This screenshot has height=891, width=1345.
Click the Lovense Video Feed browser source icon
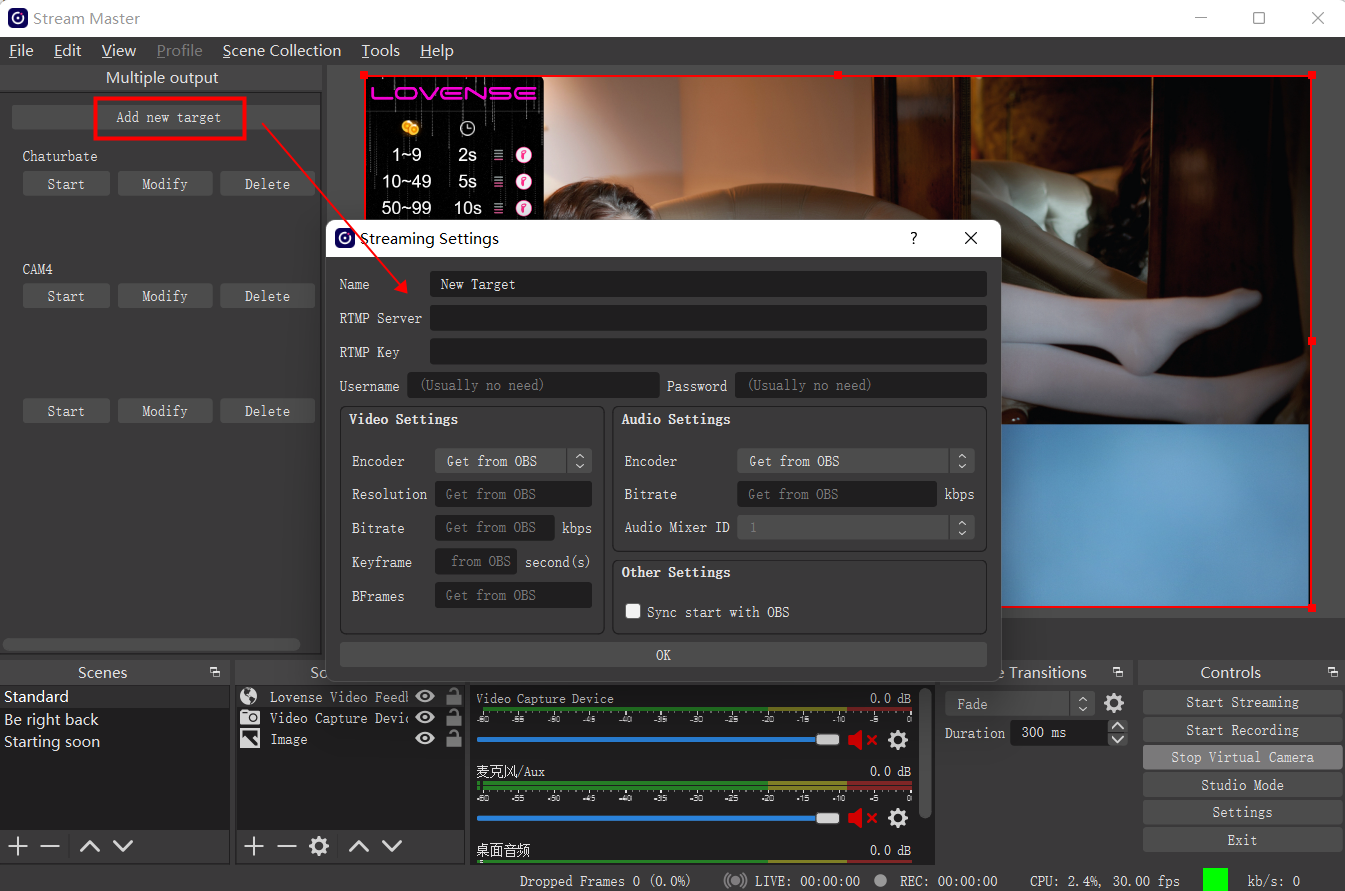(x=247, y=695)
